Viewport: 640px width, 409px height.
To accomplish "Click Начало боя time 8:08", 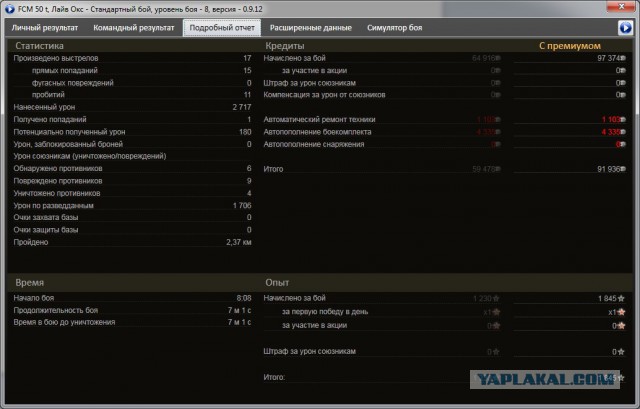I will [244, 298].
